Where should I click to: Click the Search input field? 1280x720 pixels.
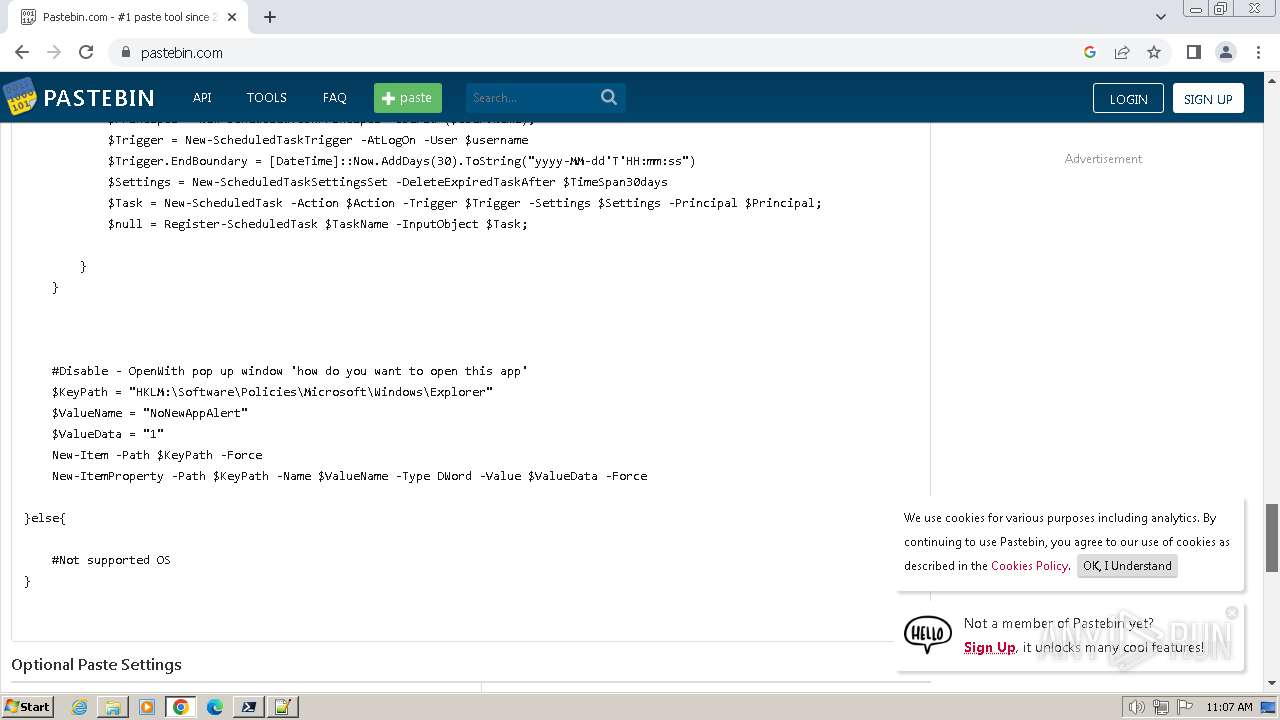532,97
